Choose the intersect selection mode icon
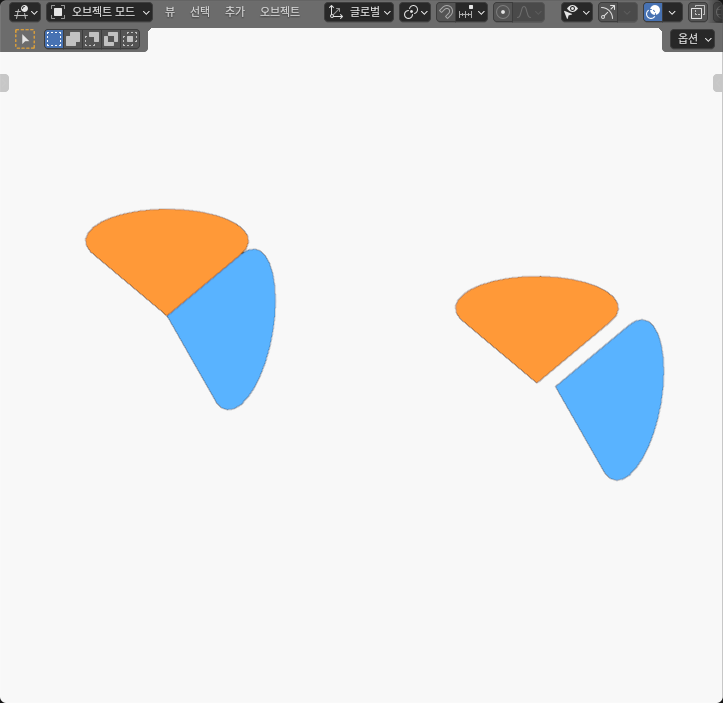This screenshot has width=723, height=703. click(130, 39)
